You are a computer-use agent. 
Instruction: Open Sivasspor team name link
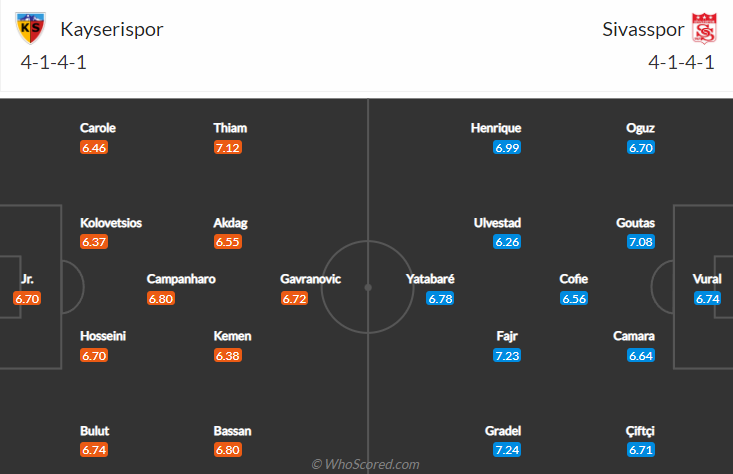[643, 29]
